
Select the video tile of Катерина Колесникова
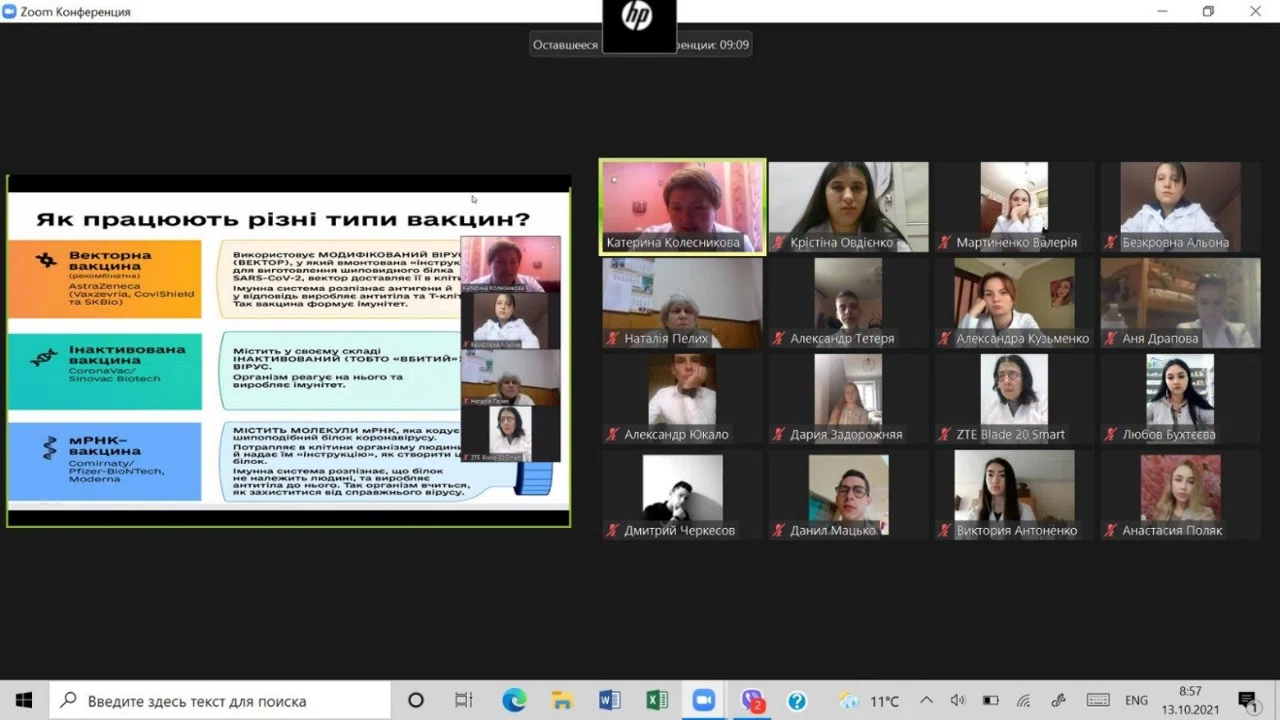[683, 207]
